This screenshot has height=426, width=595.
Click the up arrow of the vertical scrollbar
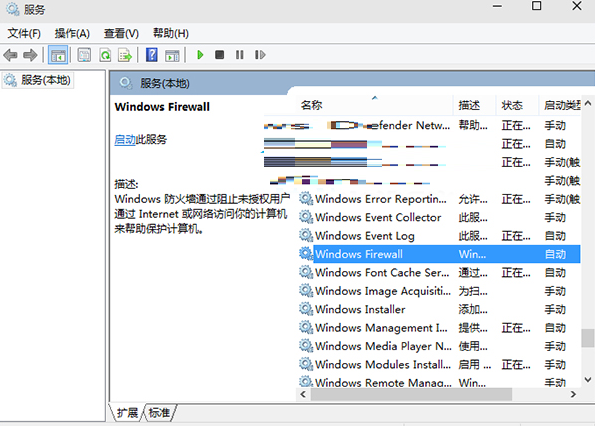[588, 103]
